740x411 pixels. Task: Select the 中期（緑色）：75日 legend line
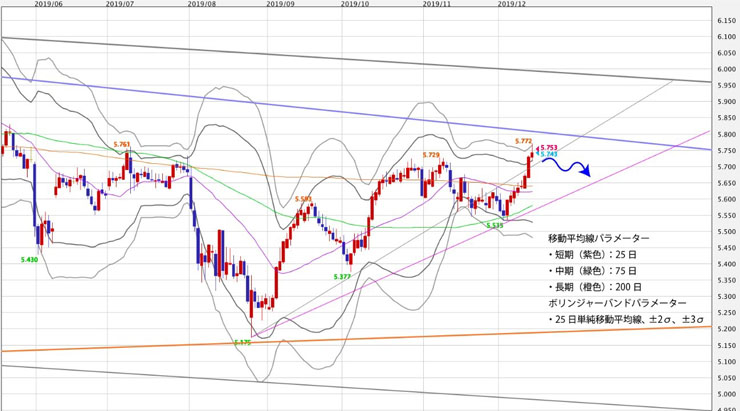[x=593, y=271]
